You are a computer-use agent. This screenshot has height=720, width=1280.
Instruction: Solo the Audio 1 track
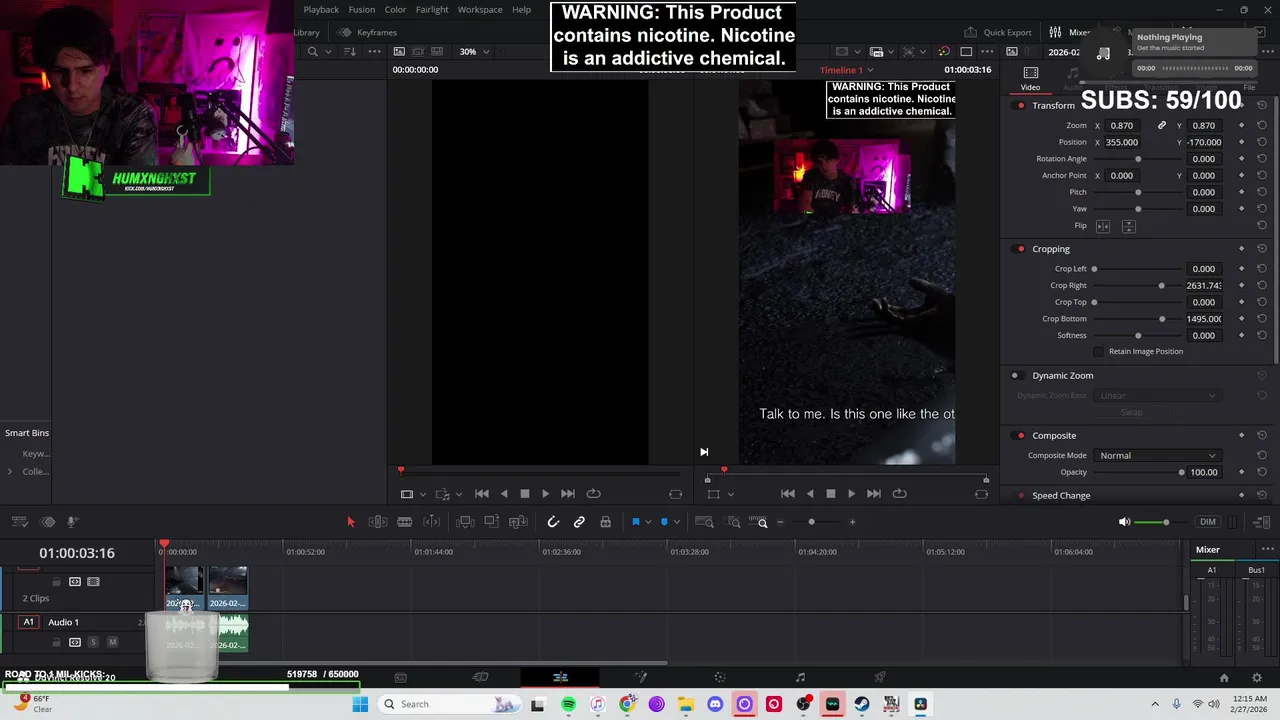click(x=93, y=642)
